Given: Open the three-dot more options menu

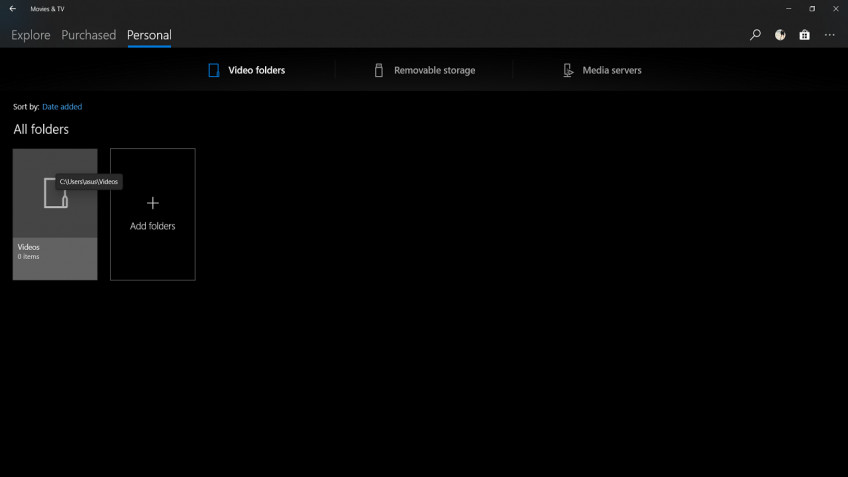Looking at the screenshot, I should pos(830,35).
